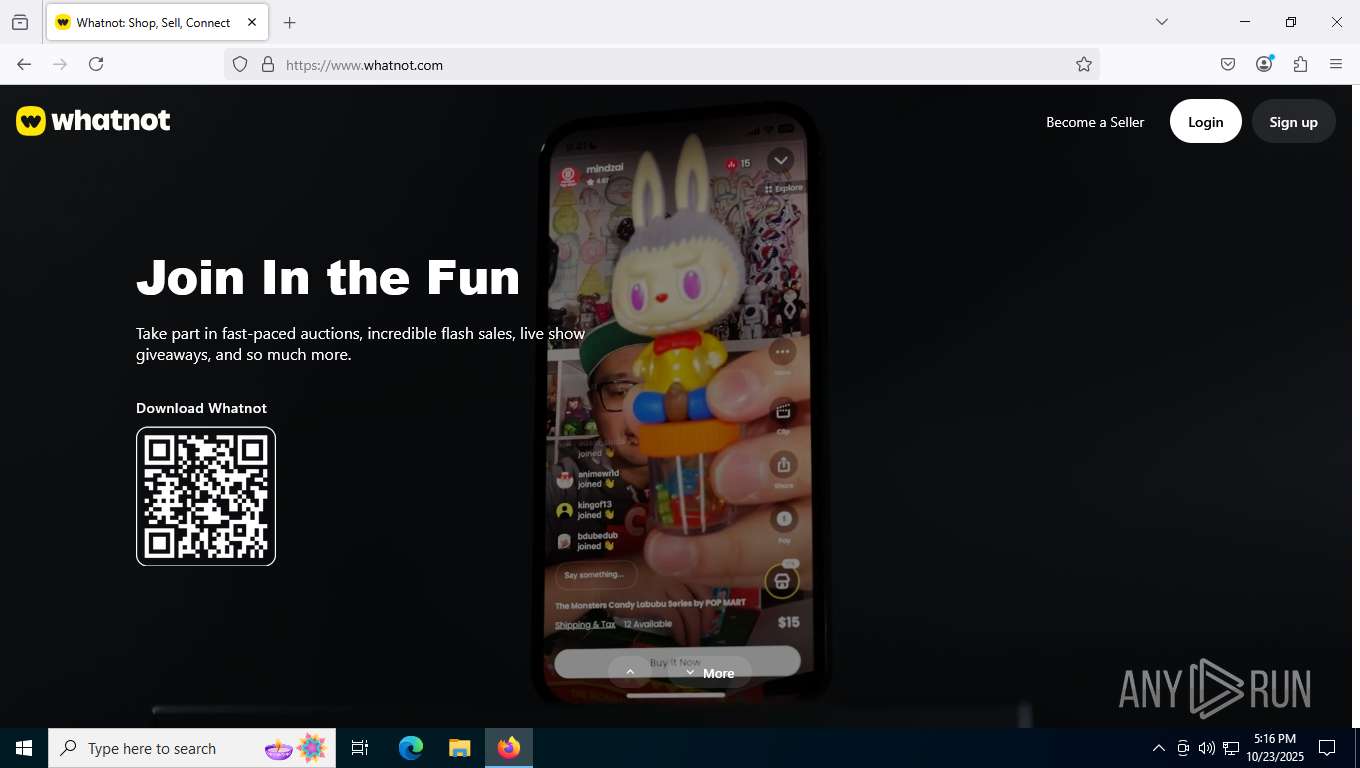This screenshot has height=768, width=1360.
Task: Open a new tab with plus button
Action: (289, 22)
